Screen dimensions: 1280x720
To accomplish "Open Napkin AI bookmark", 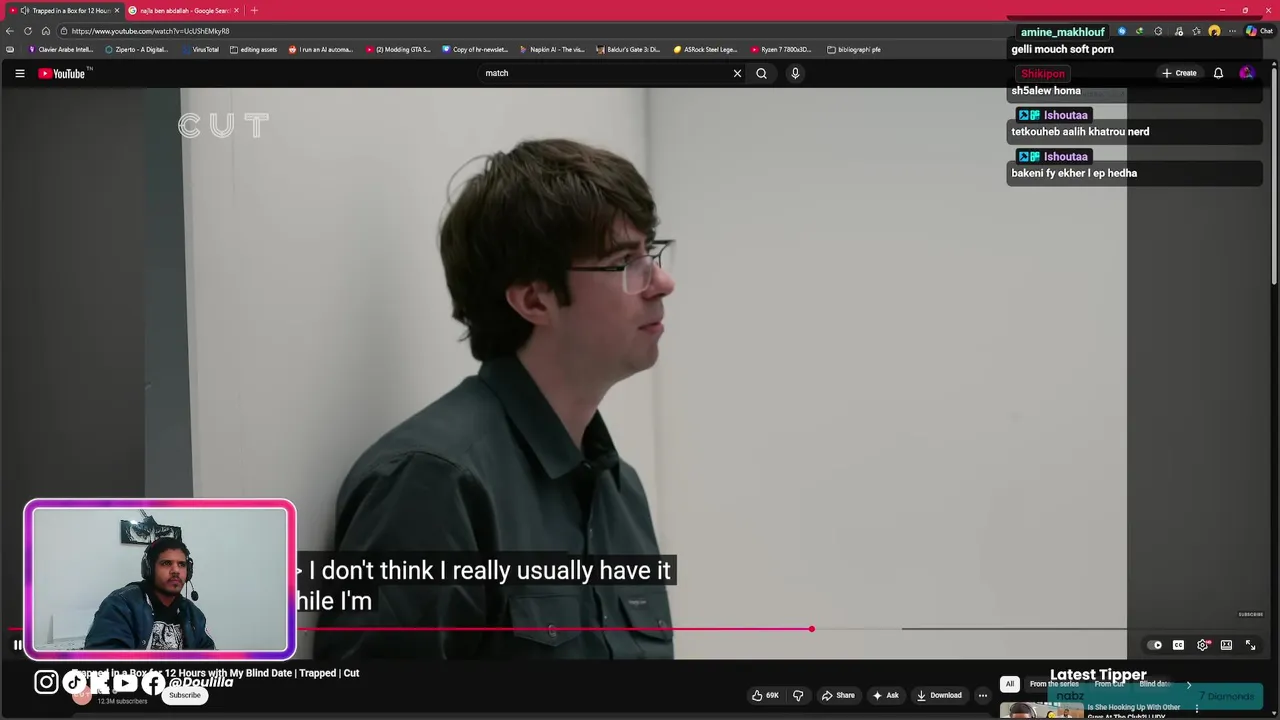I will [x=552, y=49].
